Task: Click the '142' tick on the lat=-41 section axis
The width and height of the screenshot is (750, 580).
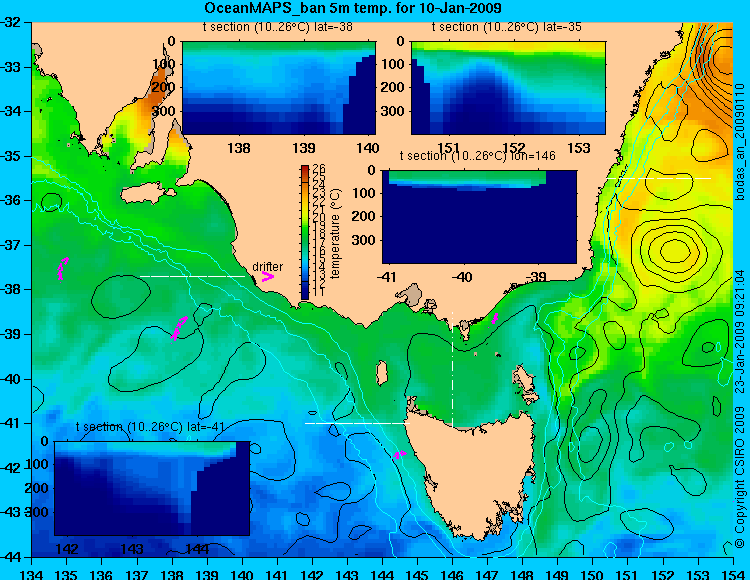Action: pyautogui.click(x=67, y=549)
